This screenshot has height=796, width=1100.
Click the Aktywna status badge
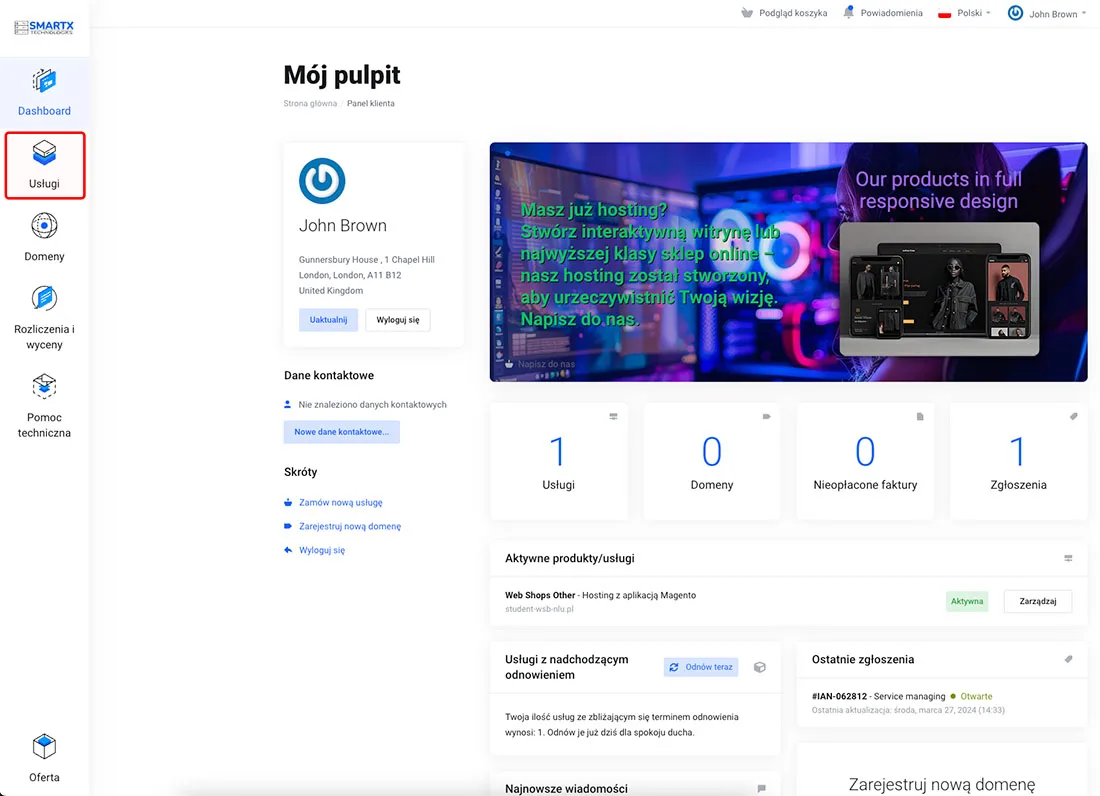[x=967, y=602]
